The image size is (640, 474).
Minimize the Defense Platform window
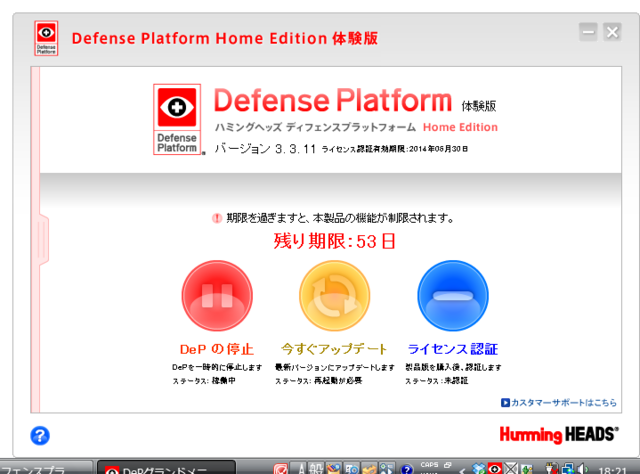[588, 32]
